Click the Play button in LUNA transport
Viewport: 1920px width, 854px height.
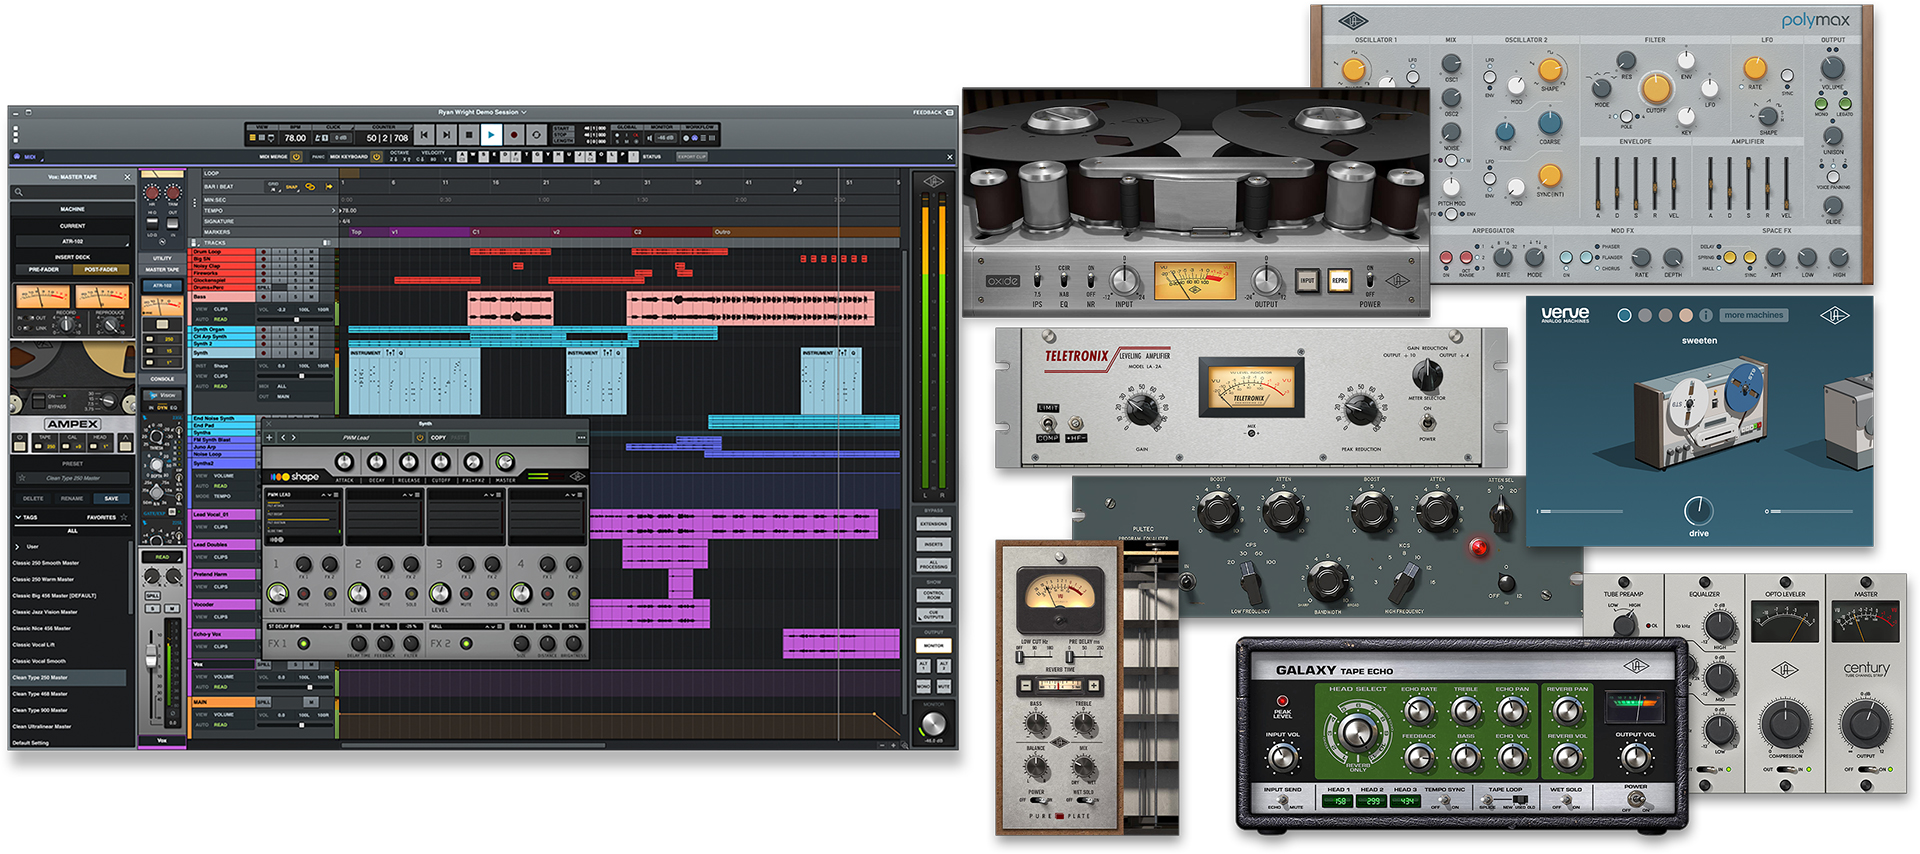click(491, 135)
